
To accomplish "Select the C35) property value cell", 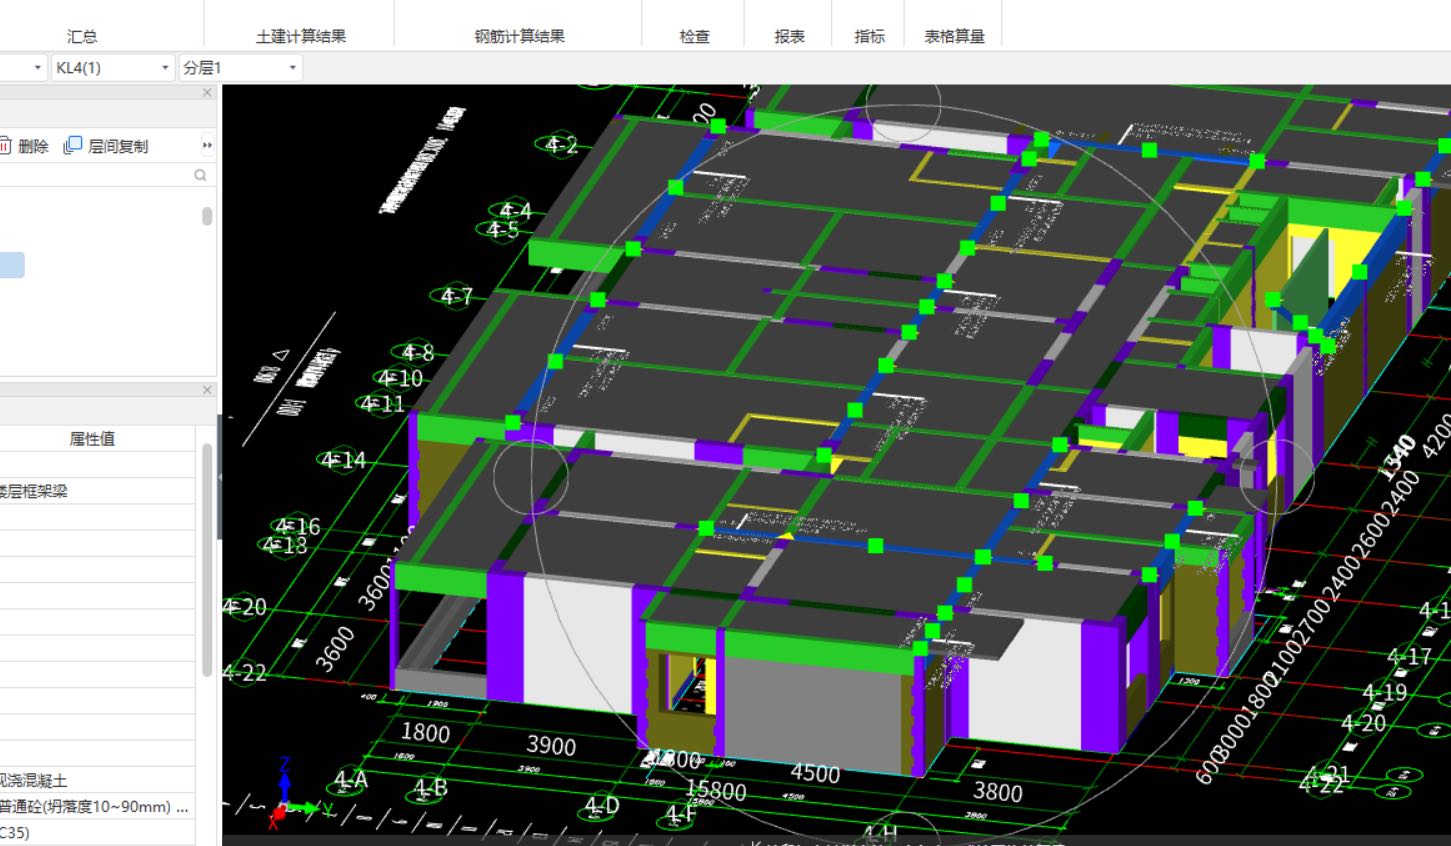I will [97, 832].
